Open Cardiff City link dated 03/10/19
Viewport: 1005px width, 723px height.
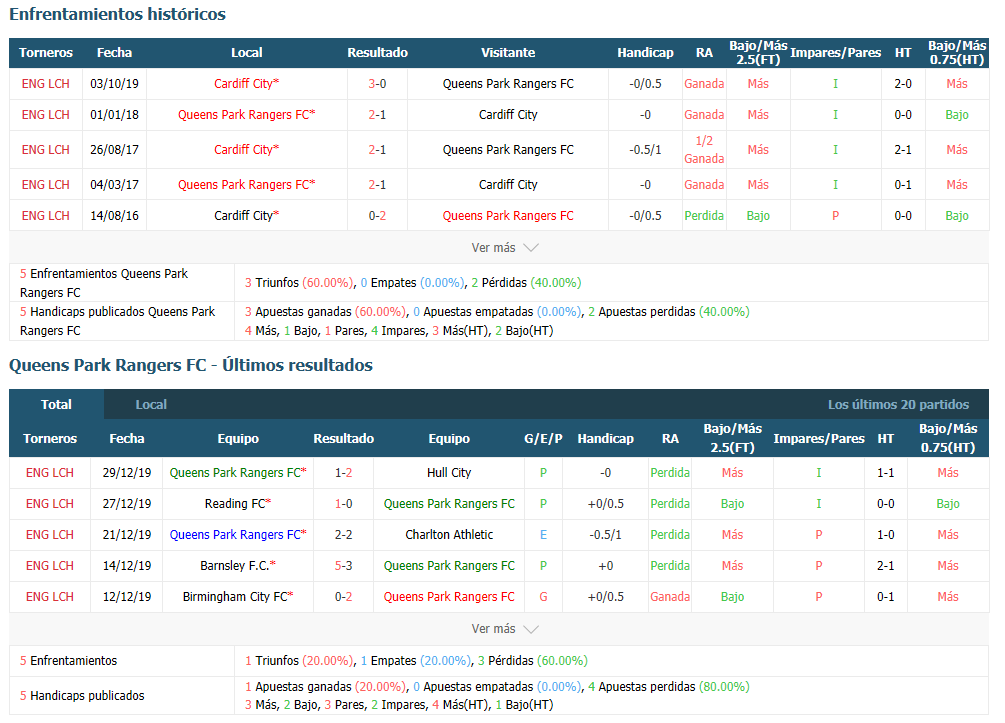(x=247, y=83)
